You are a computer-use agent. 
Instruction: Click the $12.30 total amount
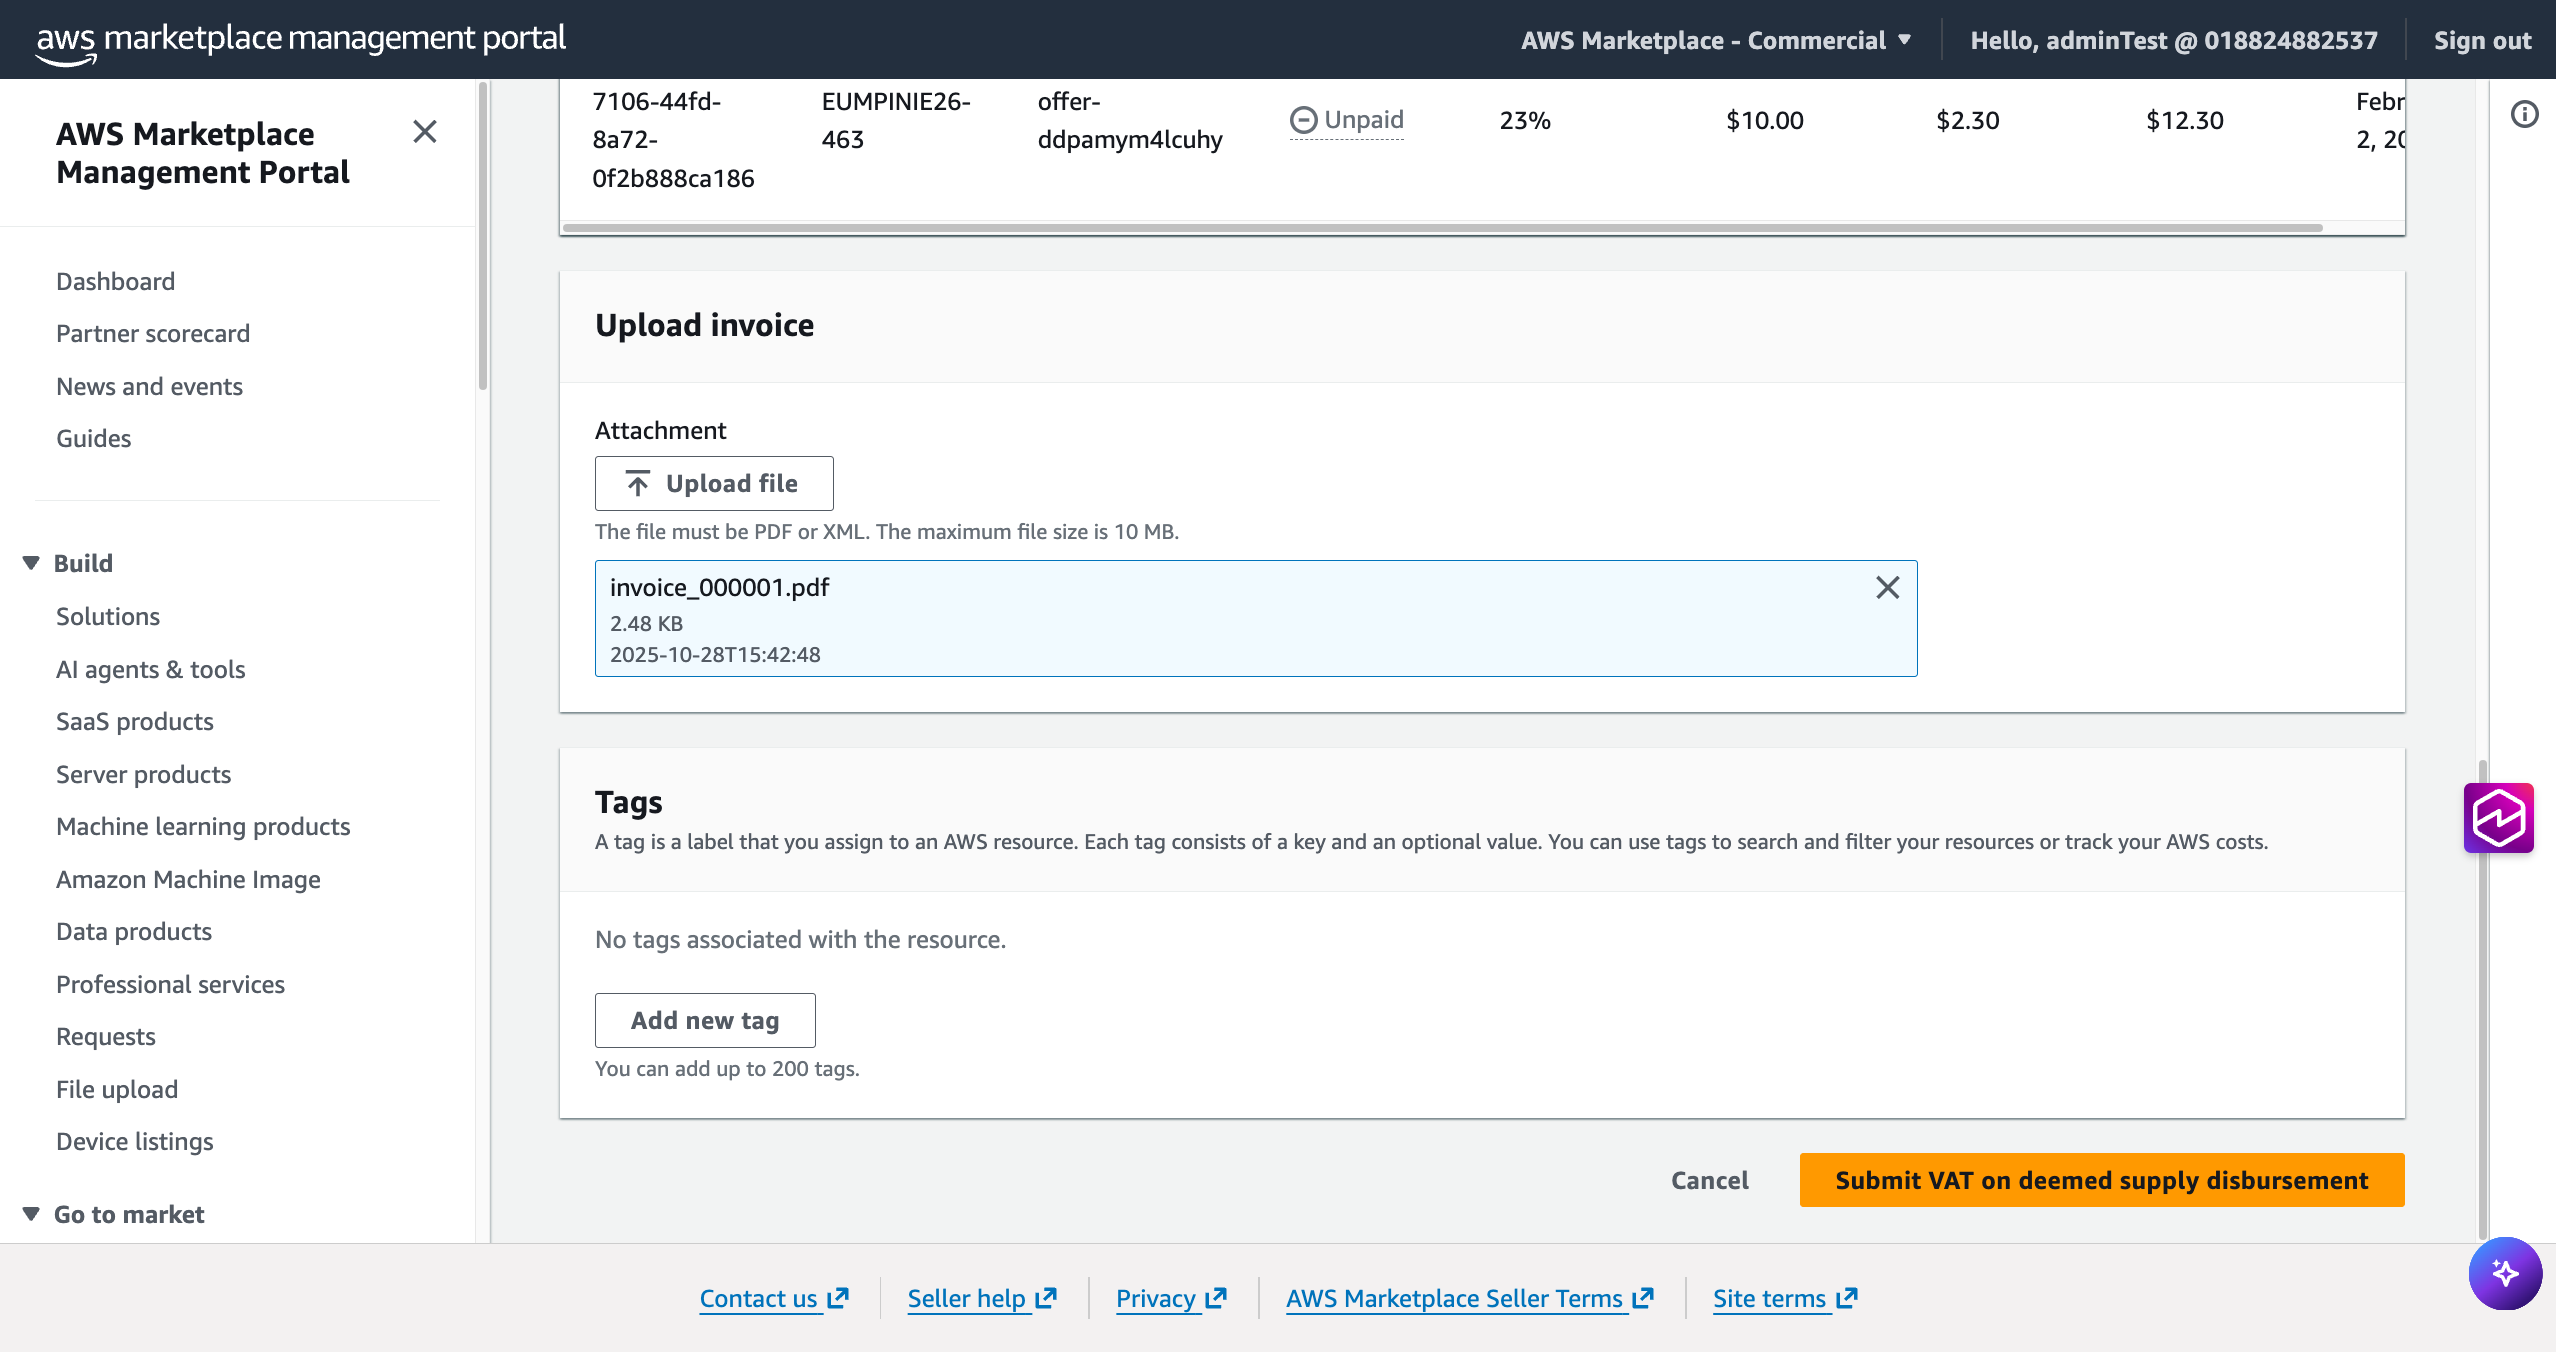coord(2185,120)
